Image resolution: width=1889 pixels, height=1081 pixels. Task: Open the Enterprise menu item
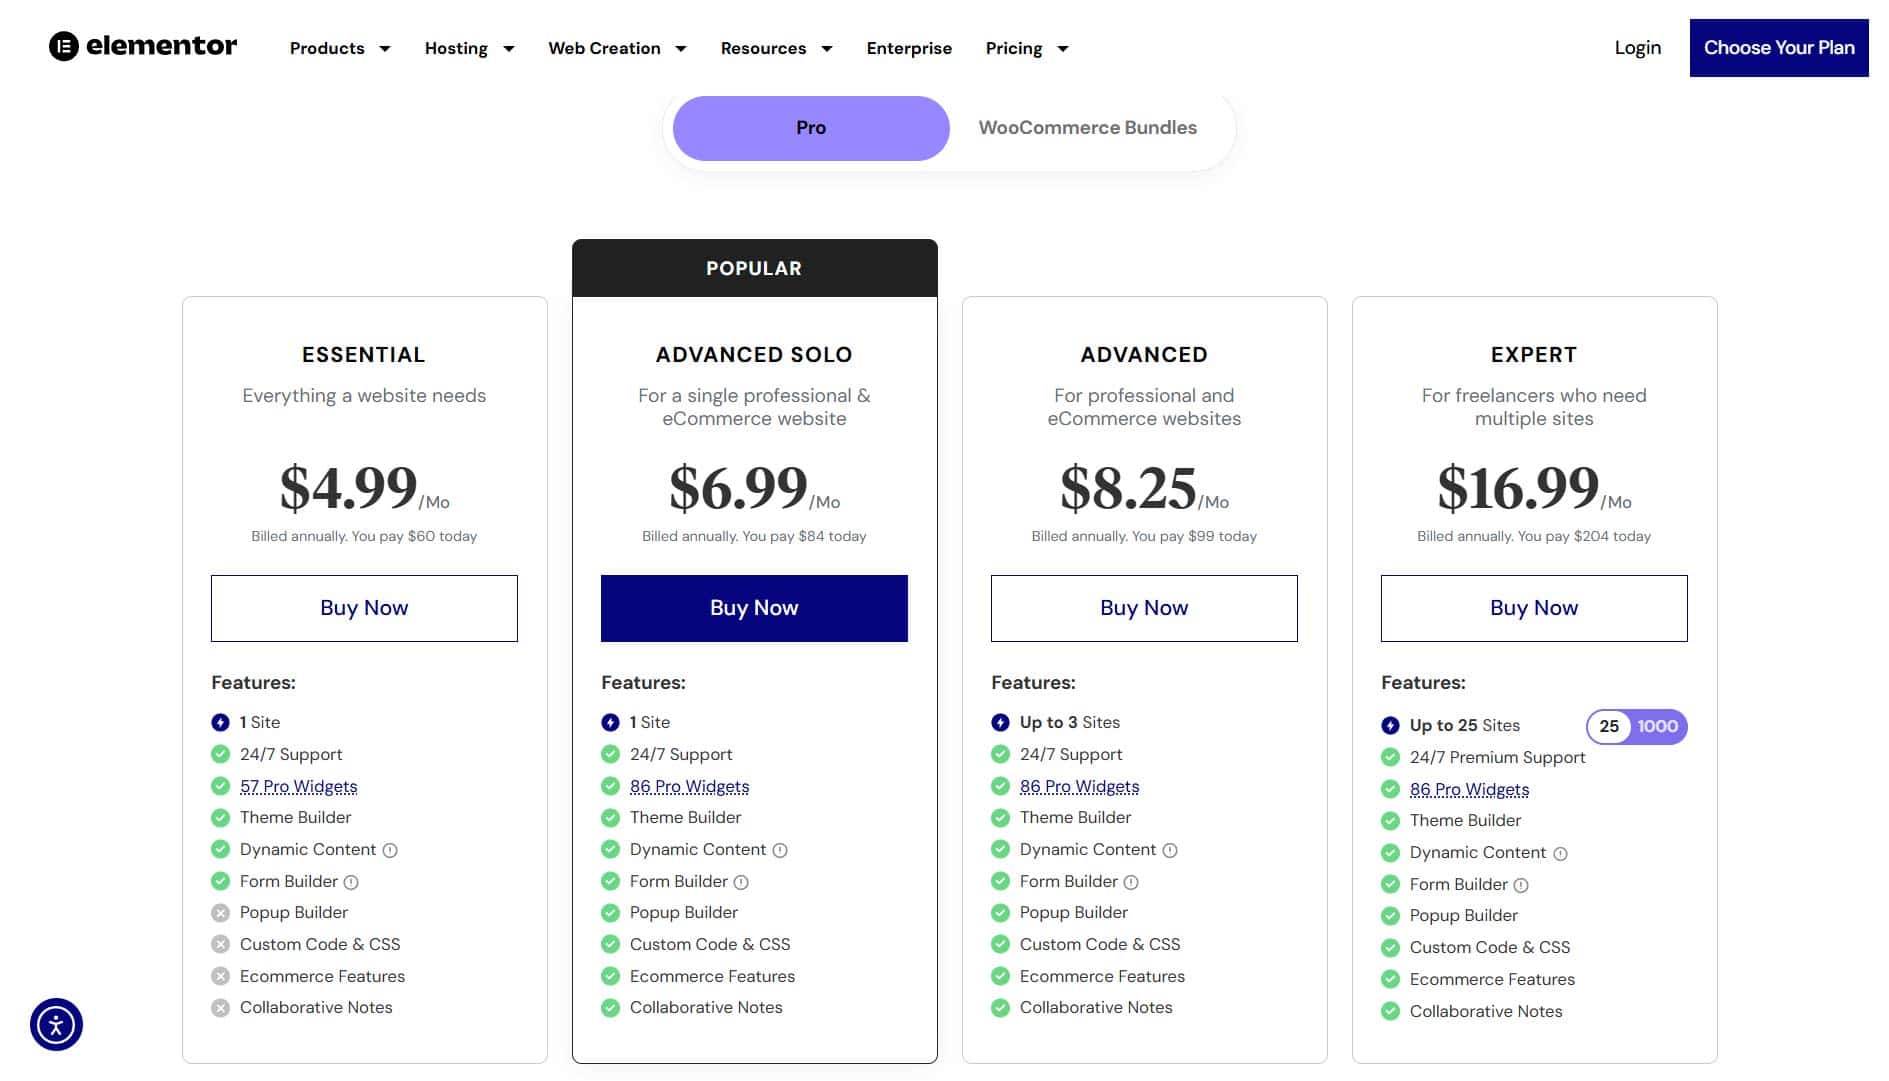[909, 48]
